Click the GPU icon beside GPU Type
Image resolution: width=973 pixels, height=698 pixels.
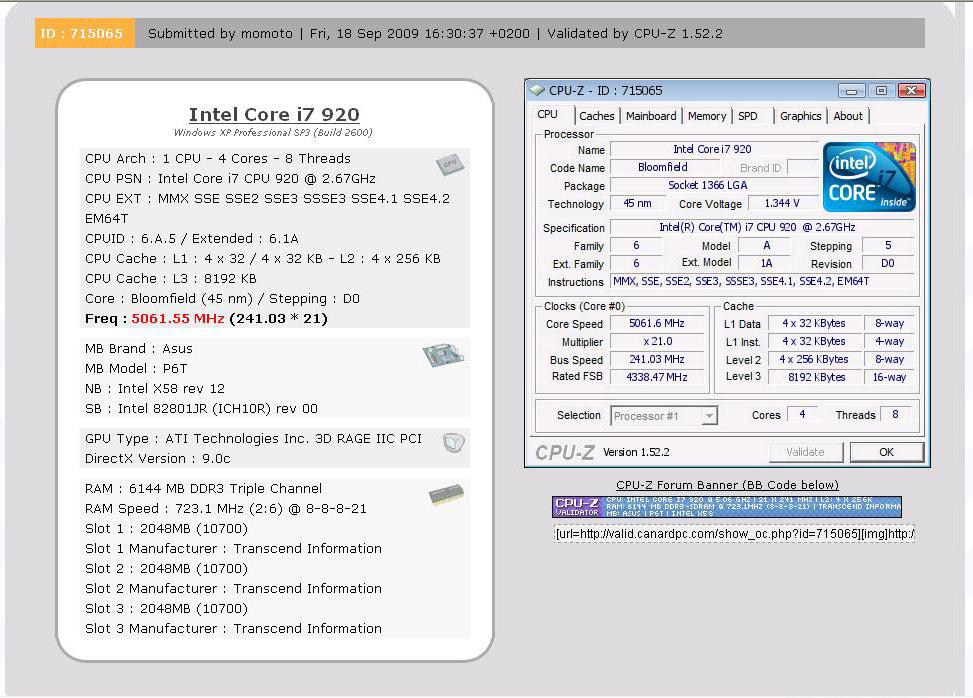[x=454, y=442]
